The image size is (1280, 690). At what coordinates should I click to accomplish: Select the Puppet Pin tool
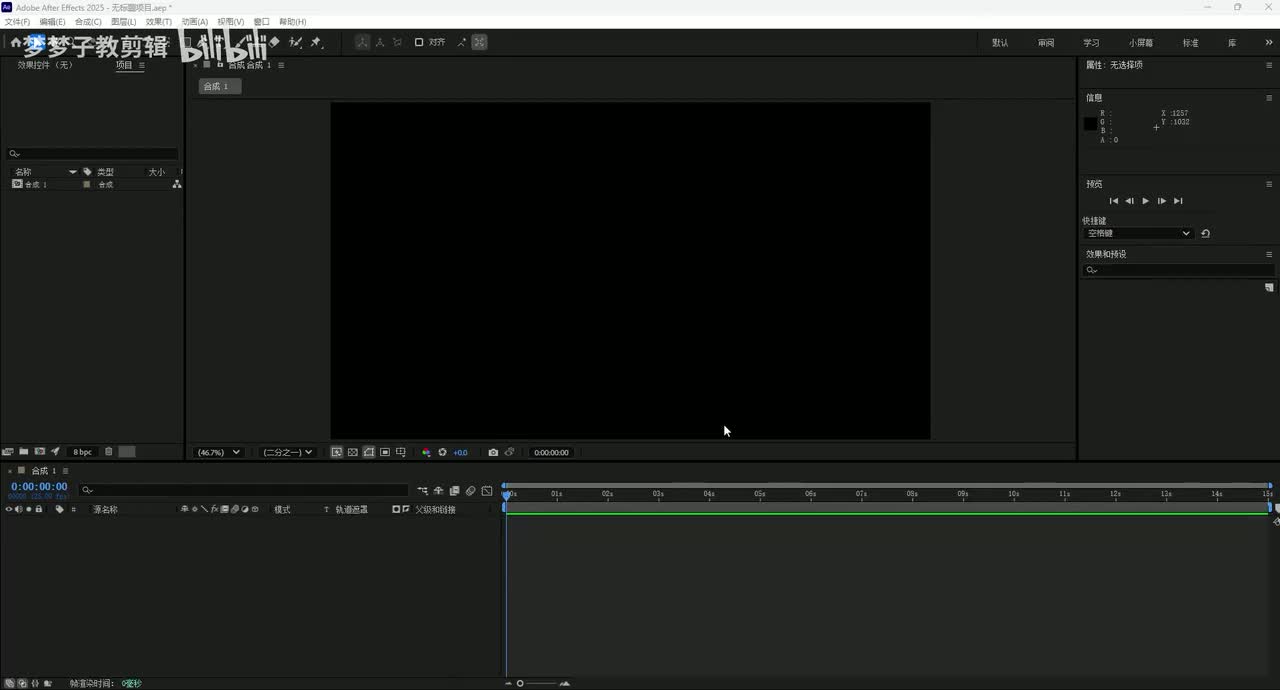tap(316, 42)
